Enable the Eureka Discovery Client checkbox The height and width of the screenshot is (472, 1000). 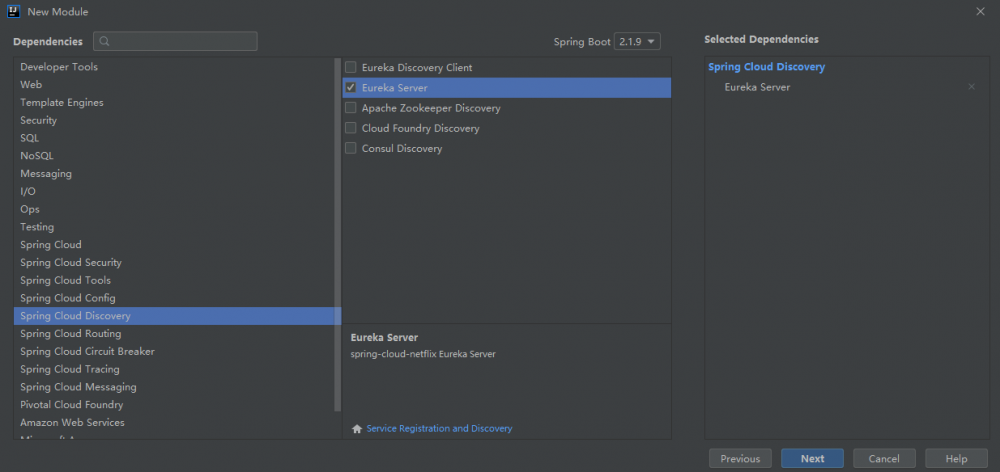coord(351,68)
